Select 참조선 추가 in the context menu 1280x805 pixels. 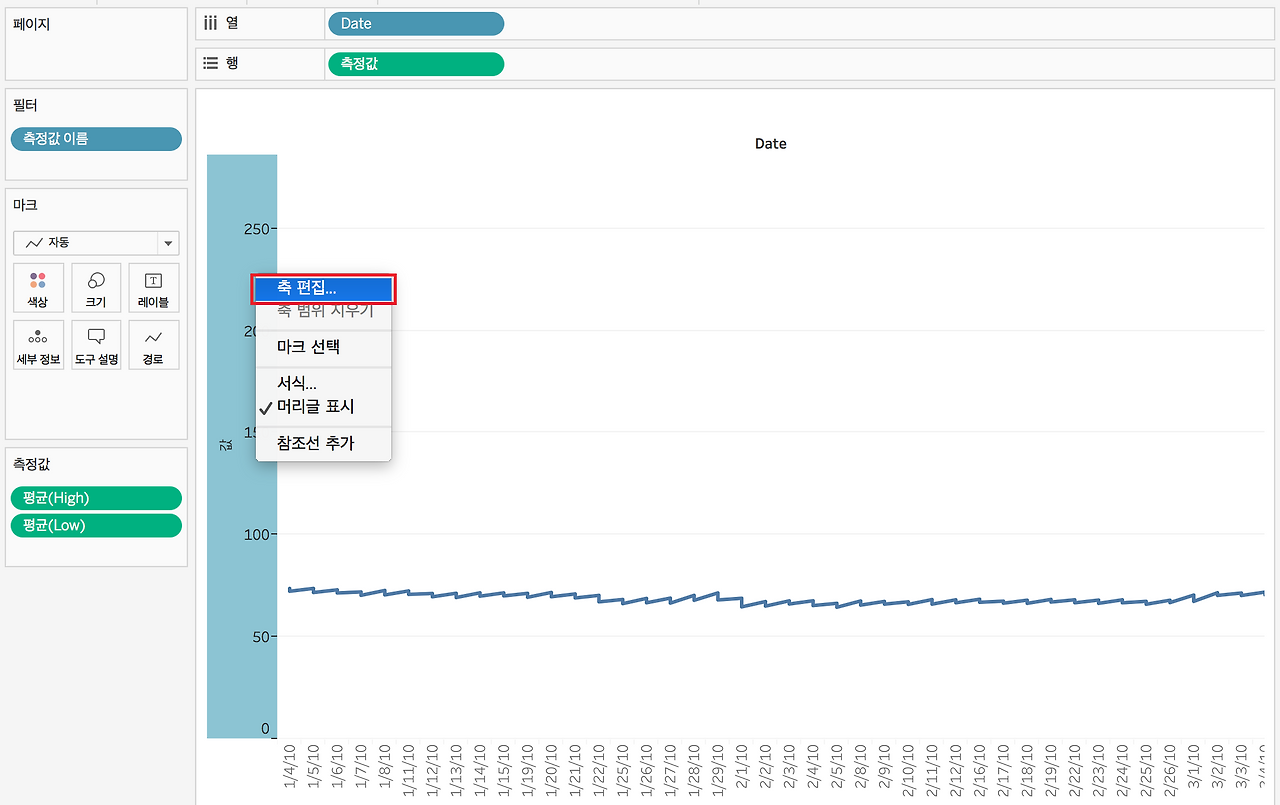[x=324, y=443]
